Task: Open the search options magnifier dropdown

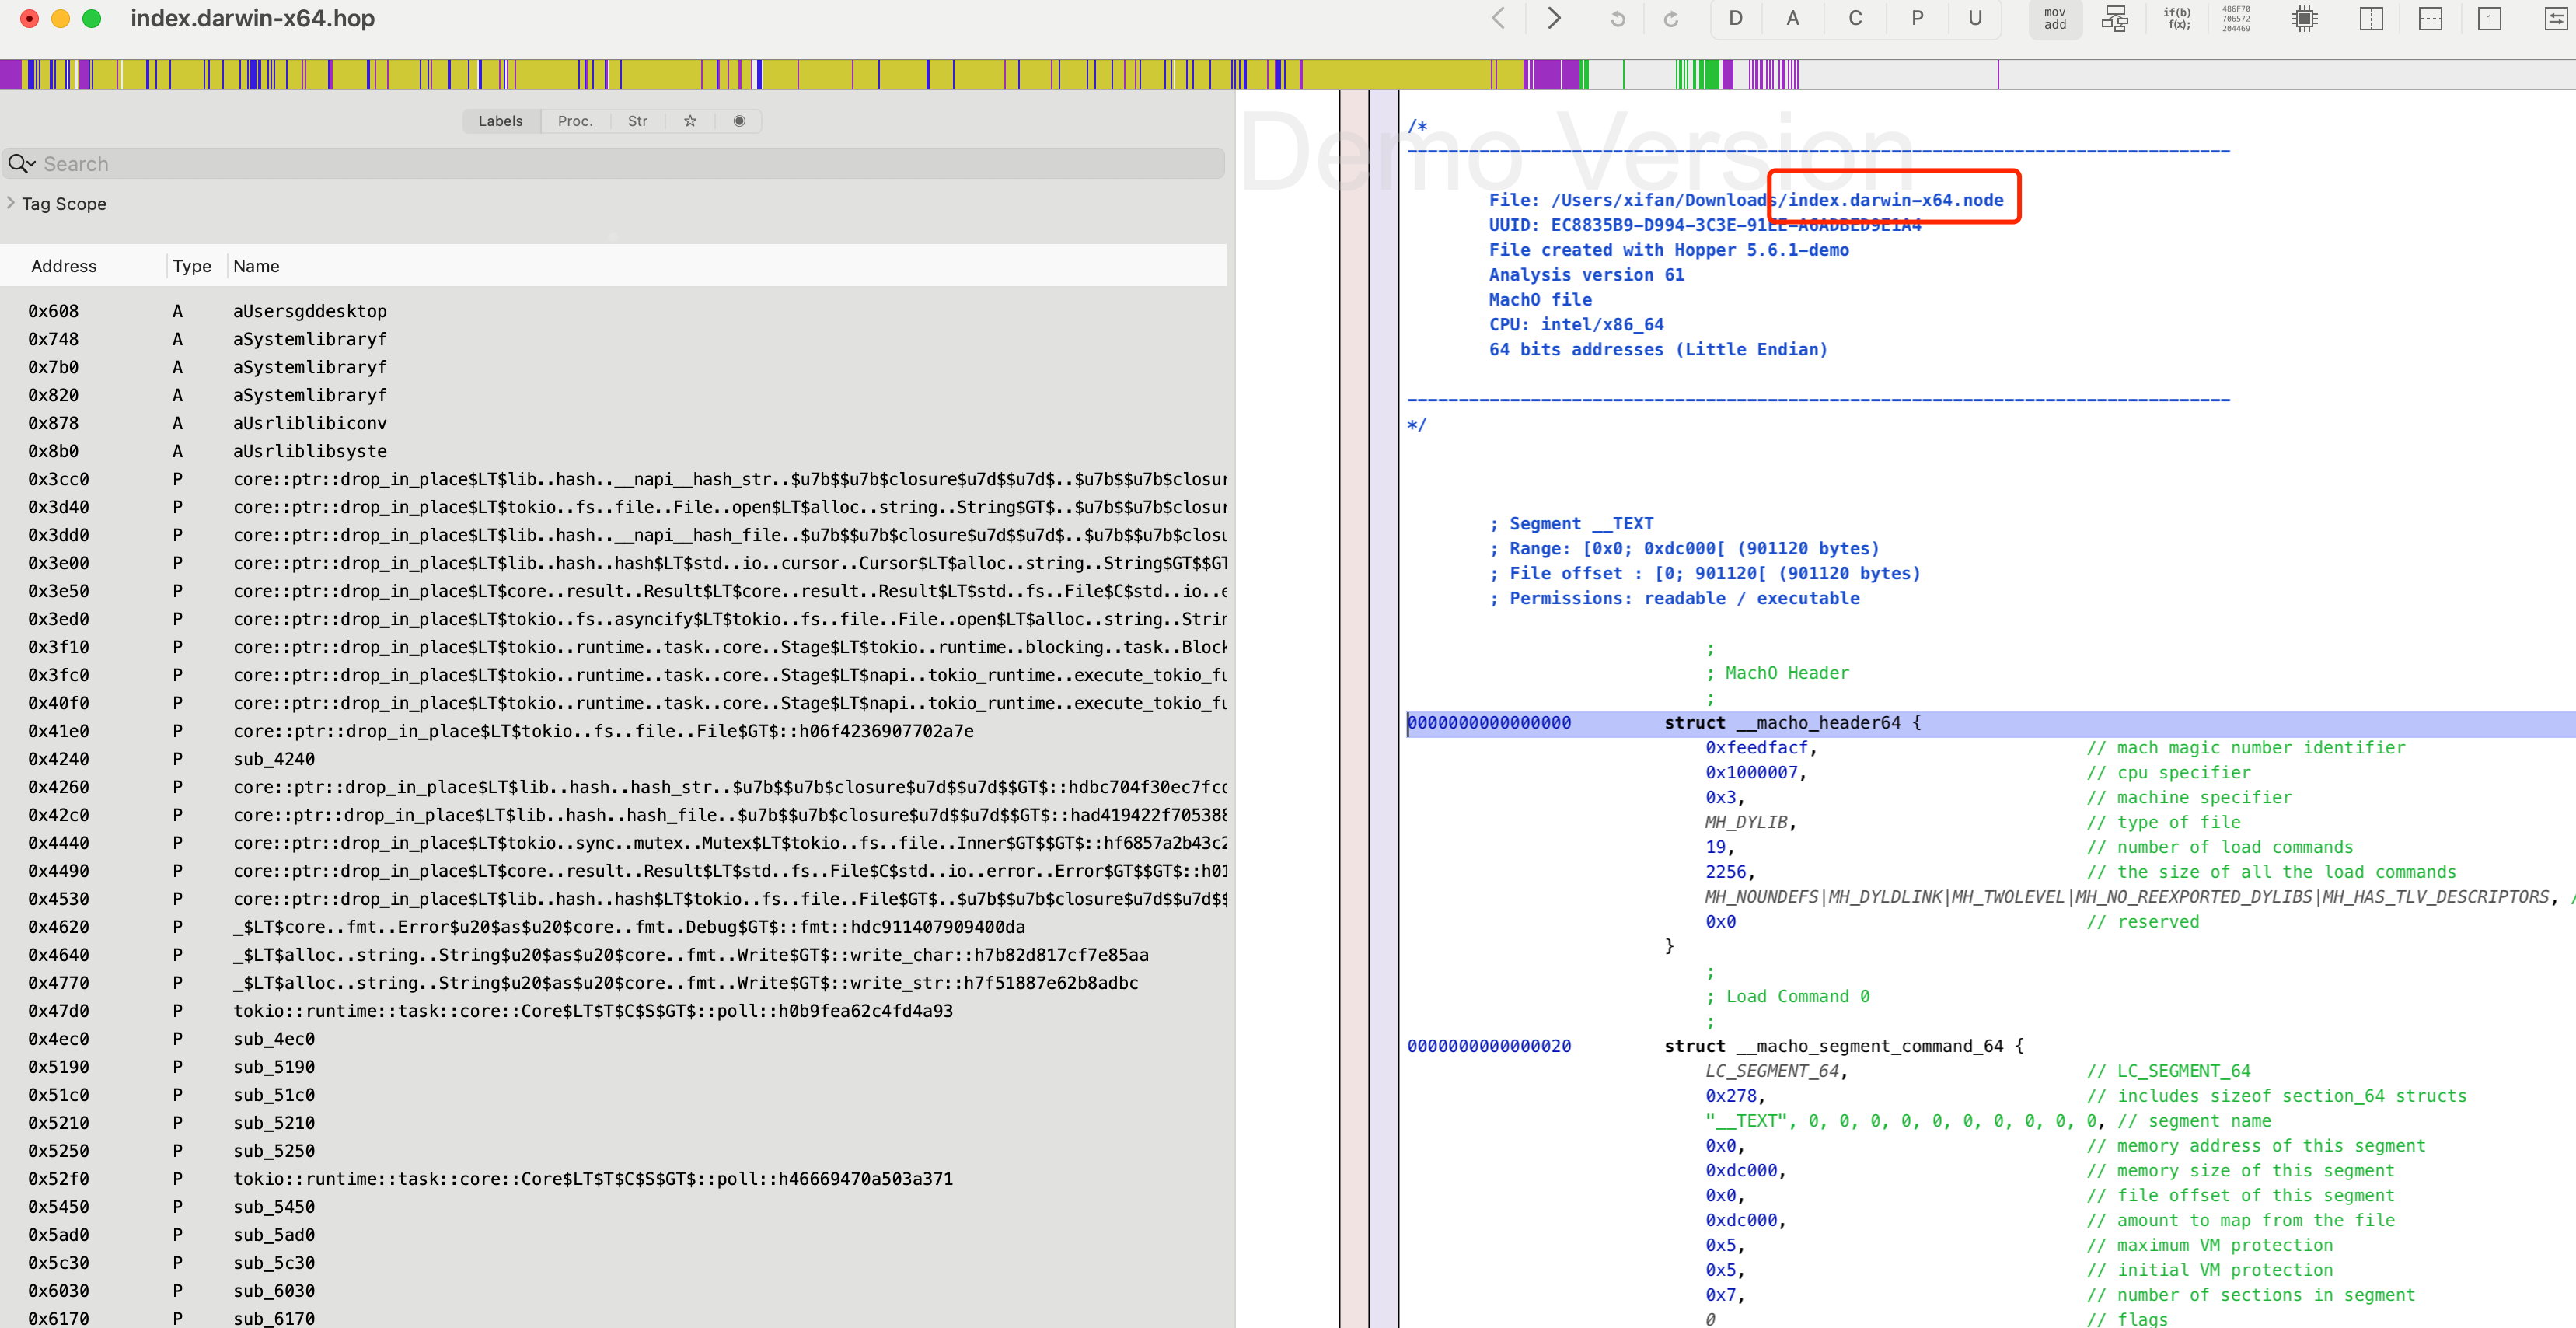Action: (22, 164)
